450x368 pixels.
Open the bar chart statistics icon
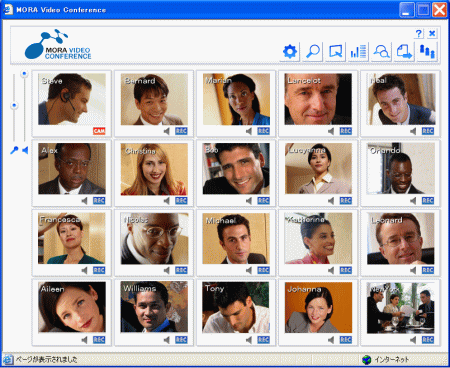tap(358, 52)
